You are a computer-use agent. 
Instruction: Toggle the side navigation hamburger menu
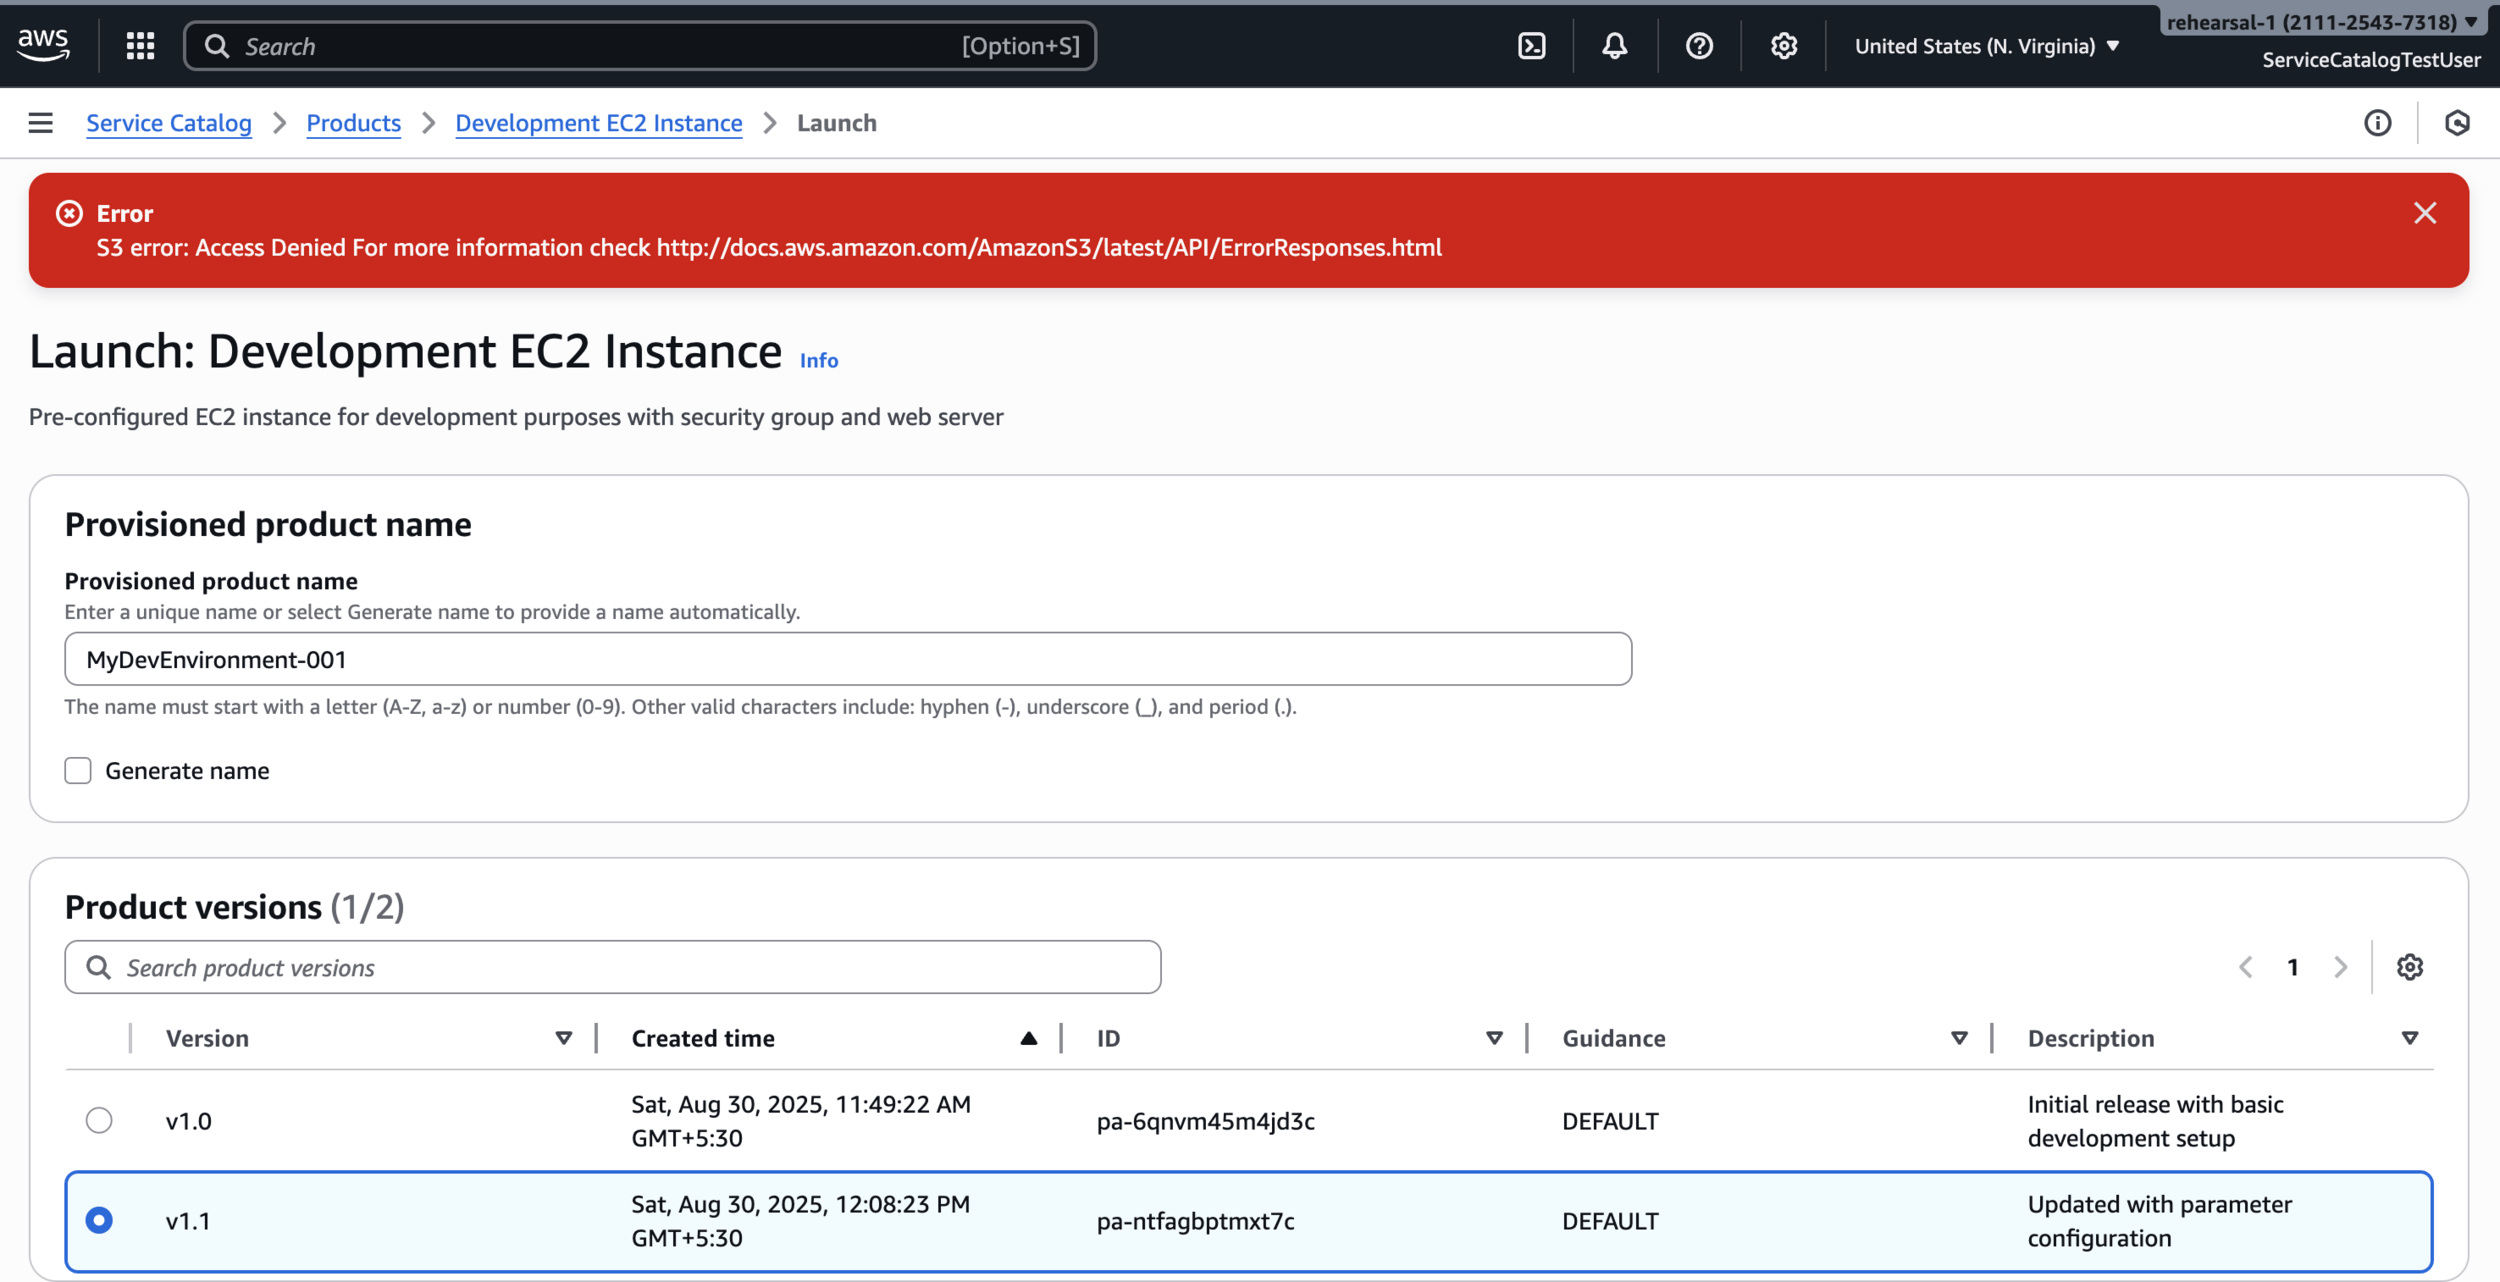click(41, 123)
